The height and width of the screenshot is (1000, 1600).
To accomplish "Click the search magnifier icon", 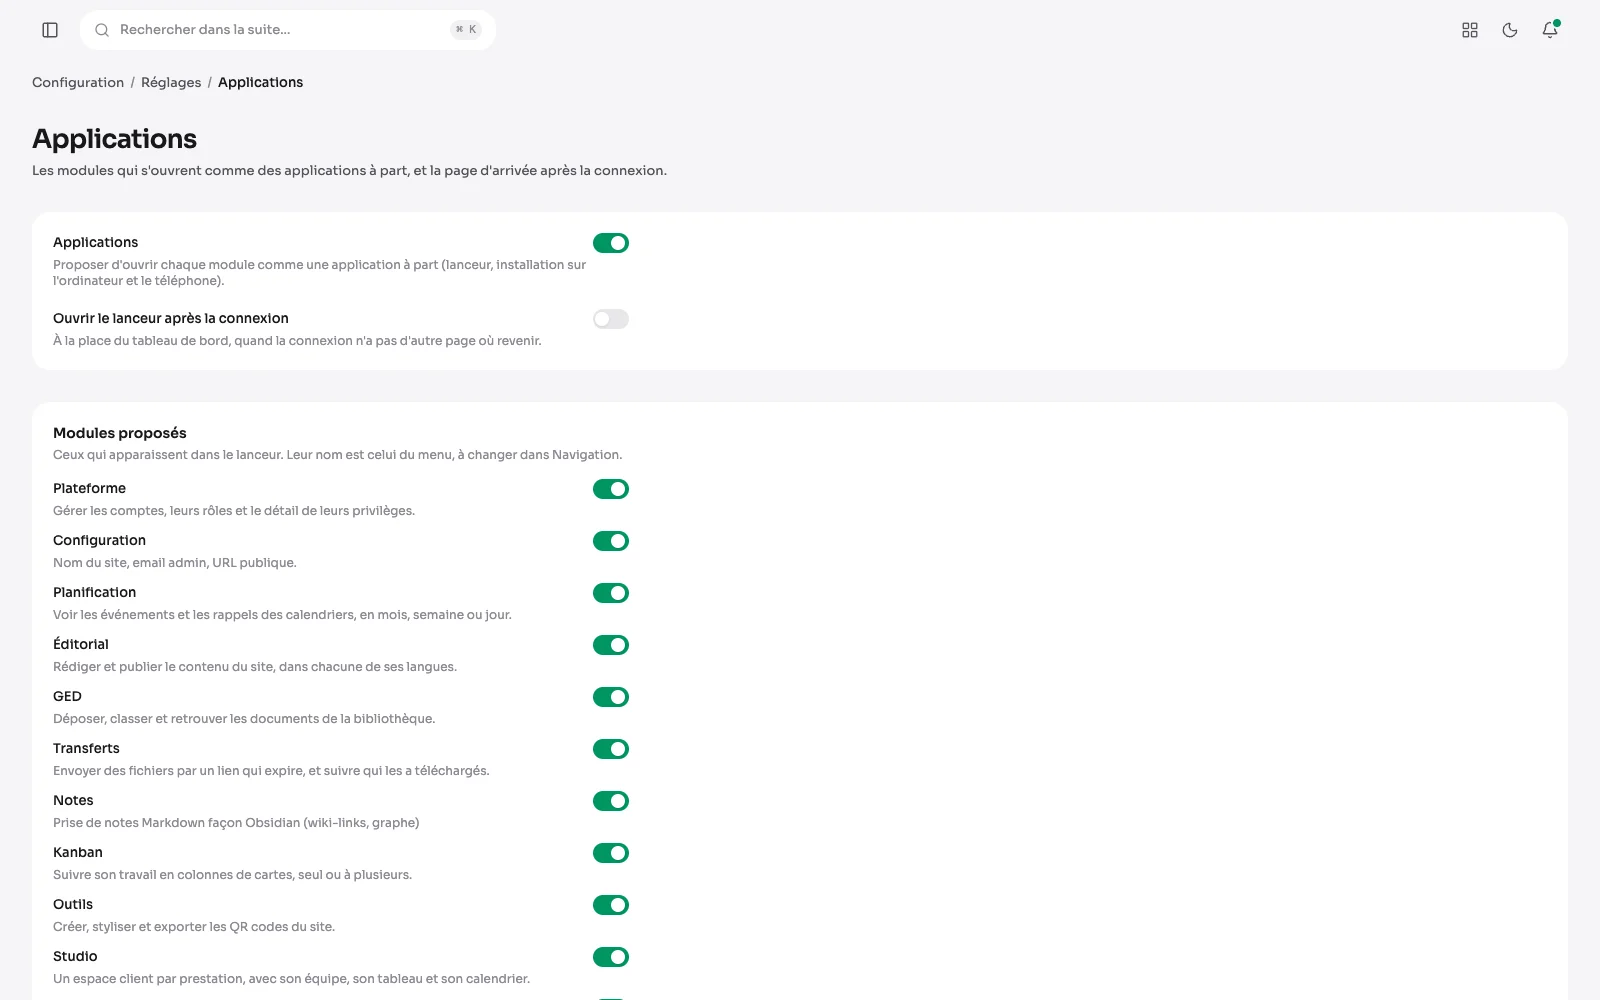I will point(102,30).
